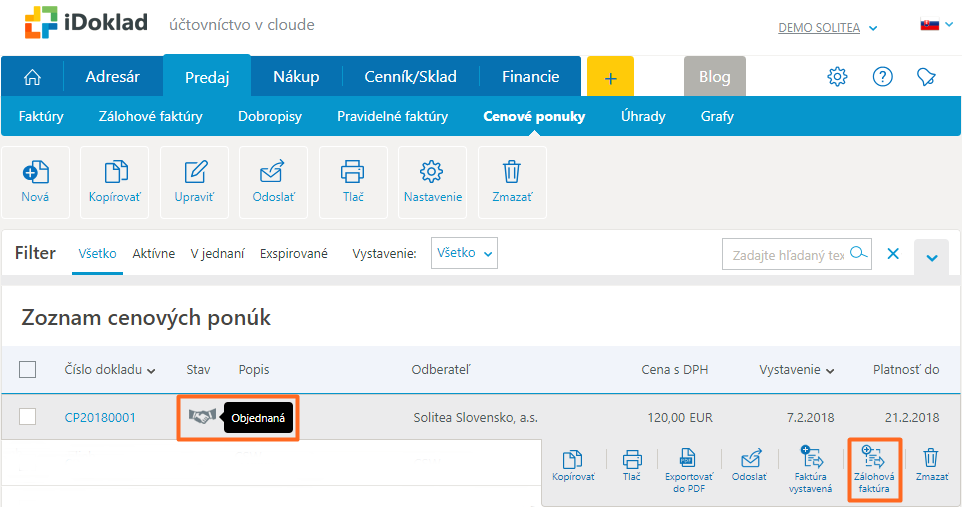Toggle the select-all checkbox in table header

(x=28, y=370)
